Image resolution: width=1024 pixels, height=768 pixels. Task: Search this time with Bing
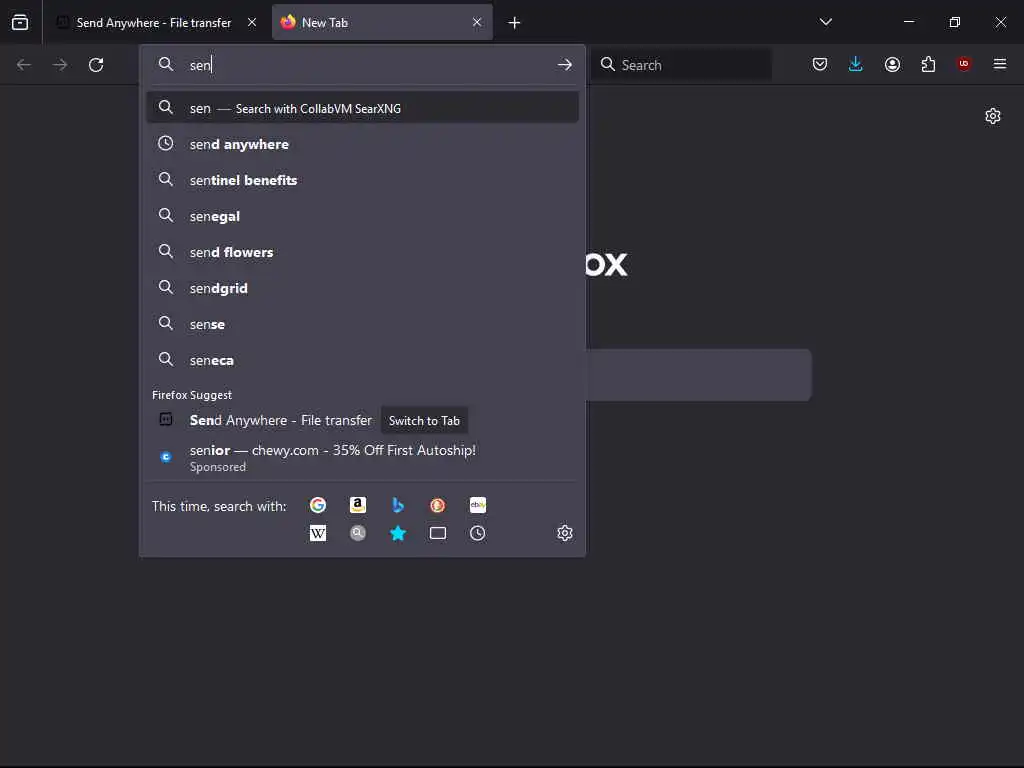tap(398, 505)
